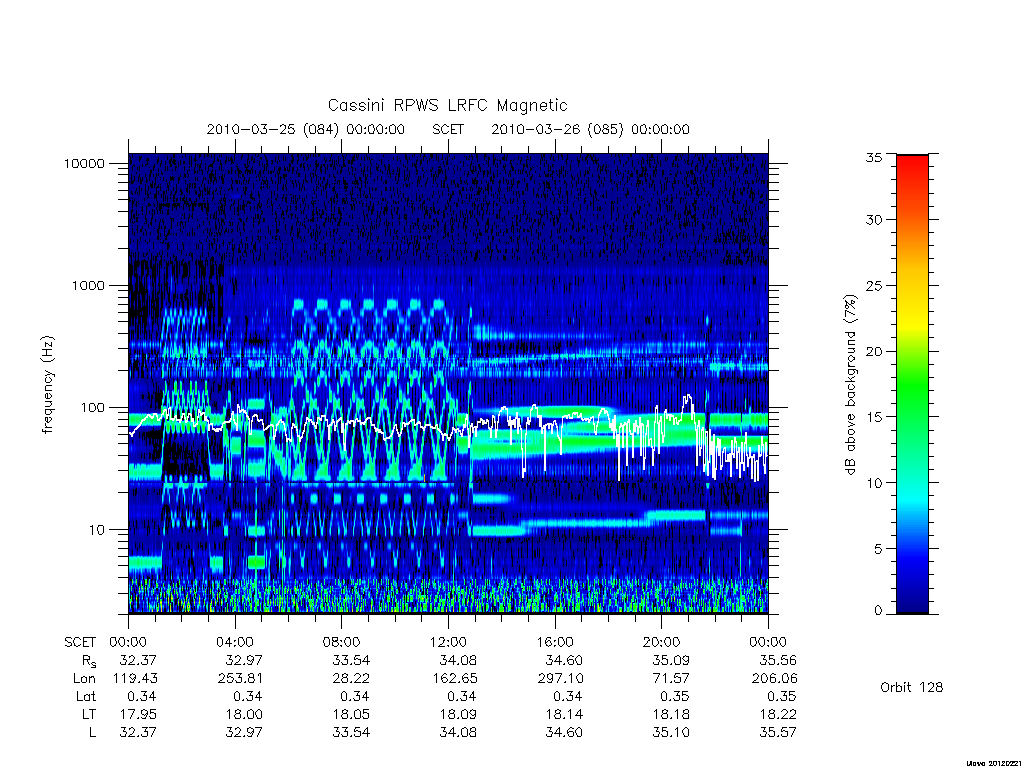Click the 12:00 time tick label
This screenshot has width=1024, height=768.
tap(448, 643)
